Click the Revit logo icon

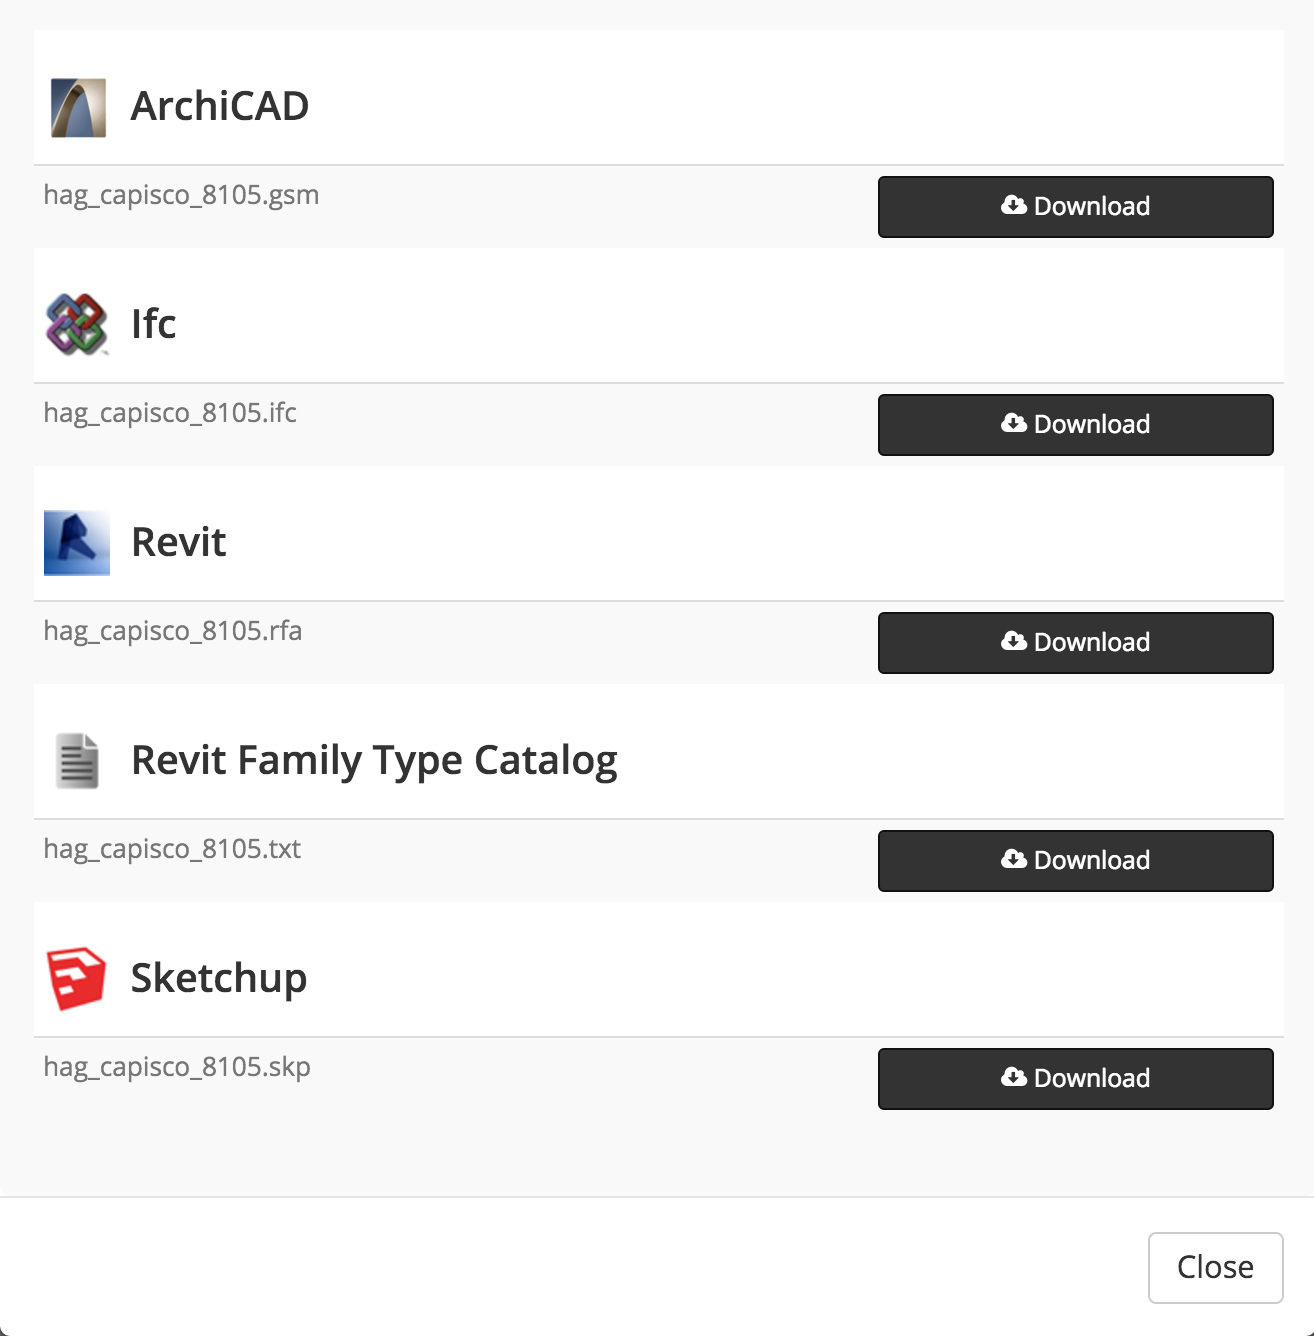[77, 543]
